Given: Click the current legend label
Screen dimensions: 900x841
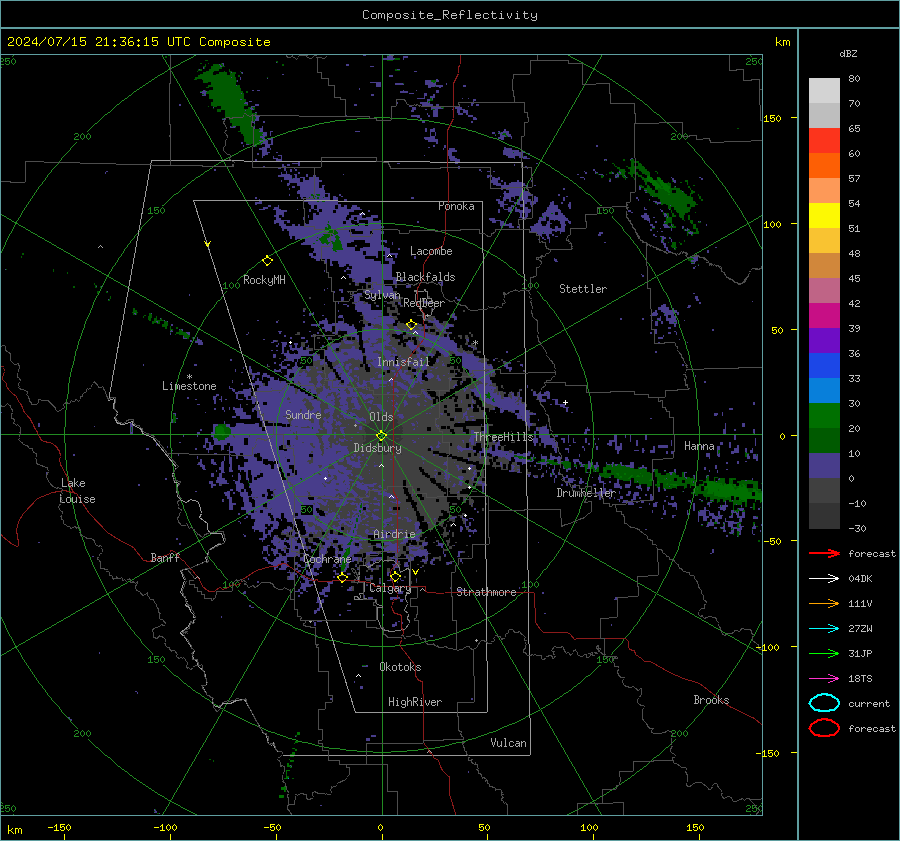Looking at the screenshot, I should coord(869,703).
